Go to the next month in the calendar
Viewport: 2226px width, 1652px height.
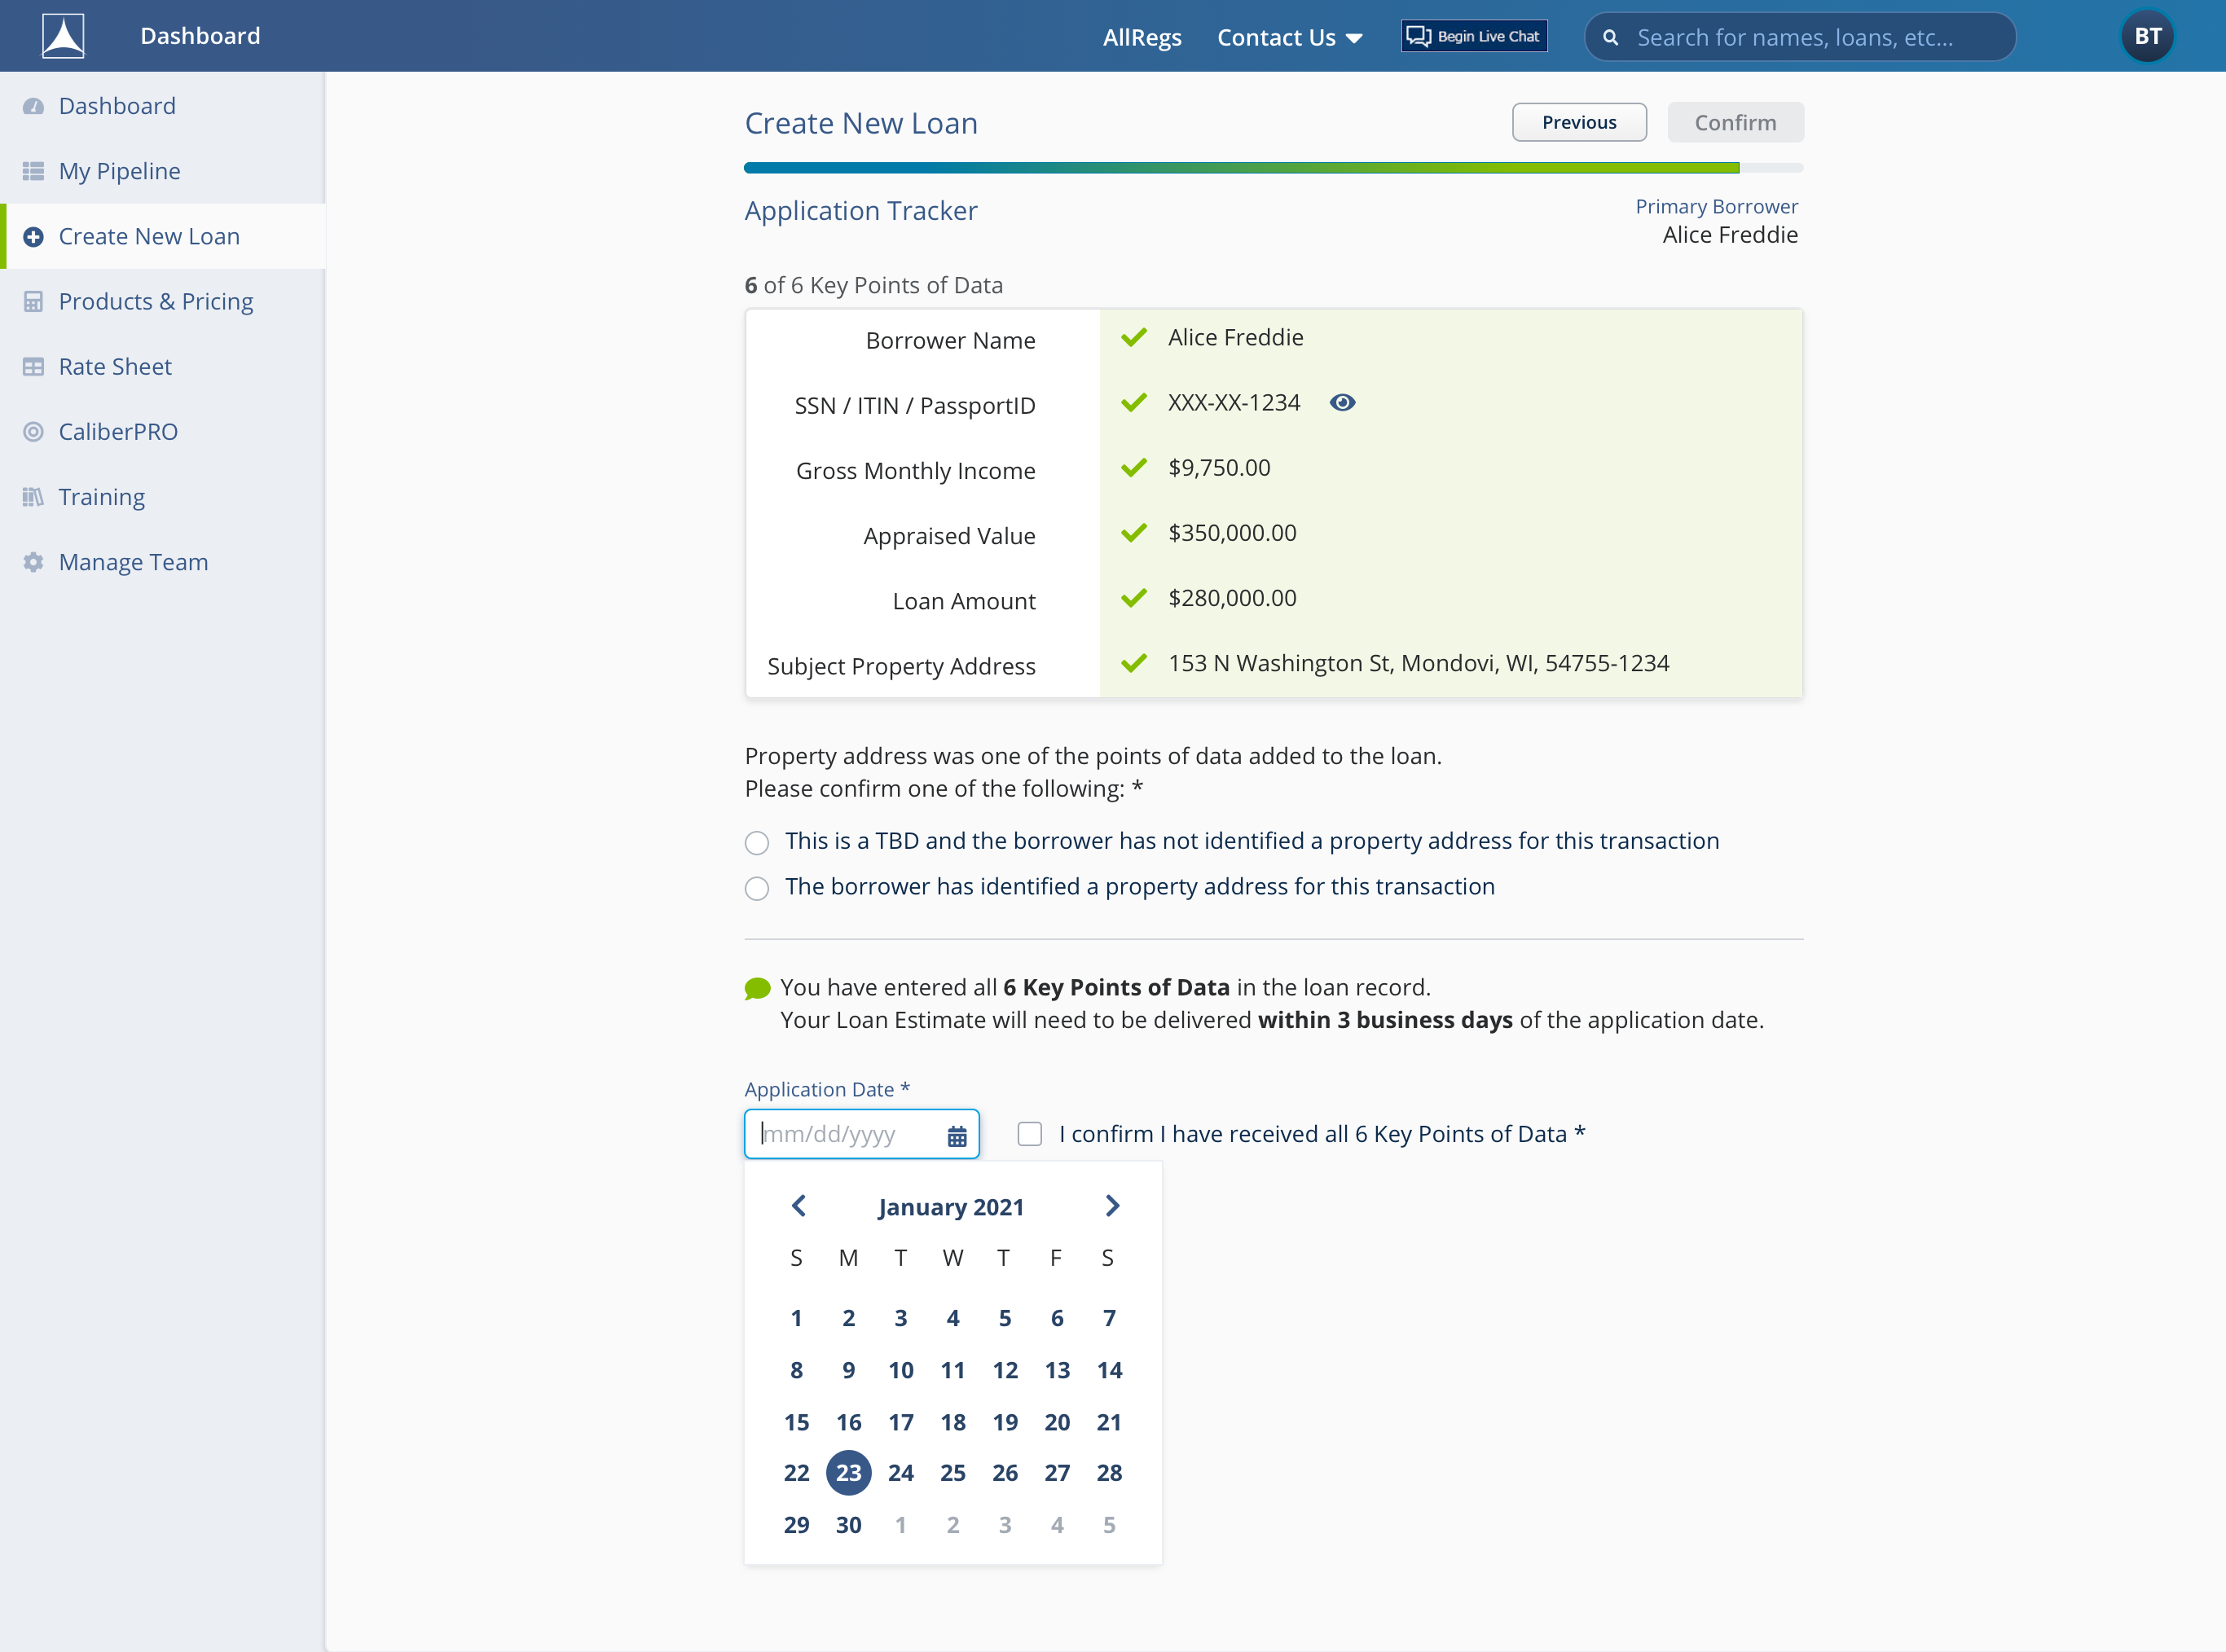pyautogui.click(x=1112, y=1206)
